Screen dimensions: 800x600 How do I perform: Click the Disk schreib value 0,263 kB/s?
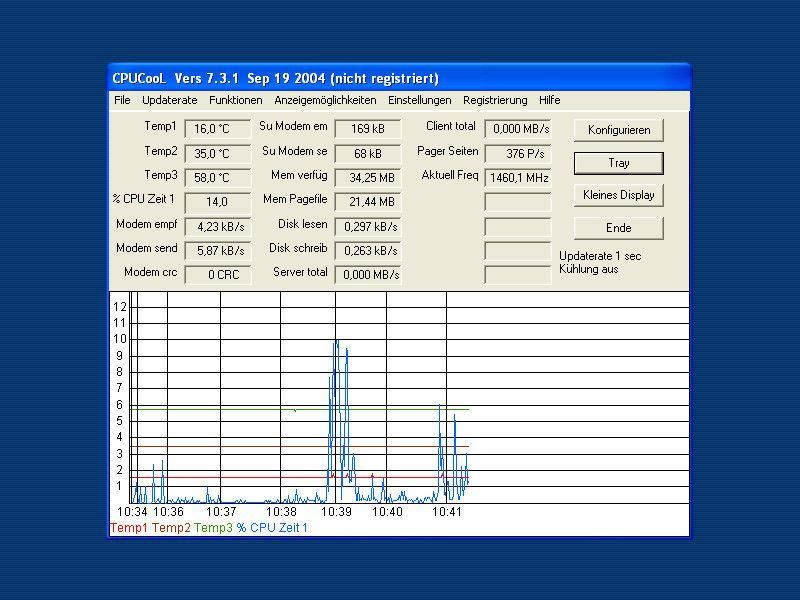coord(368,251)
